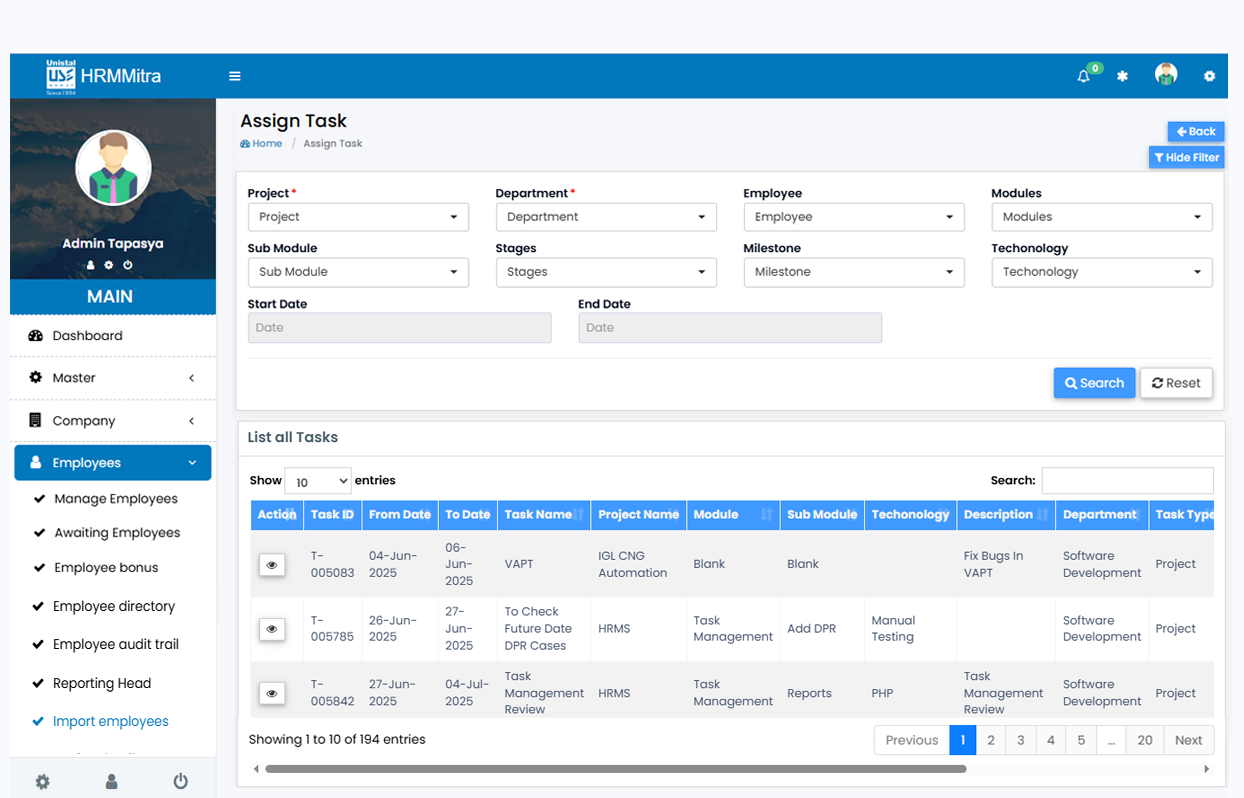Click the Search button
The image size is (1244, 798).
1094,383
